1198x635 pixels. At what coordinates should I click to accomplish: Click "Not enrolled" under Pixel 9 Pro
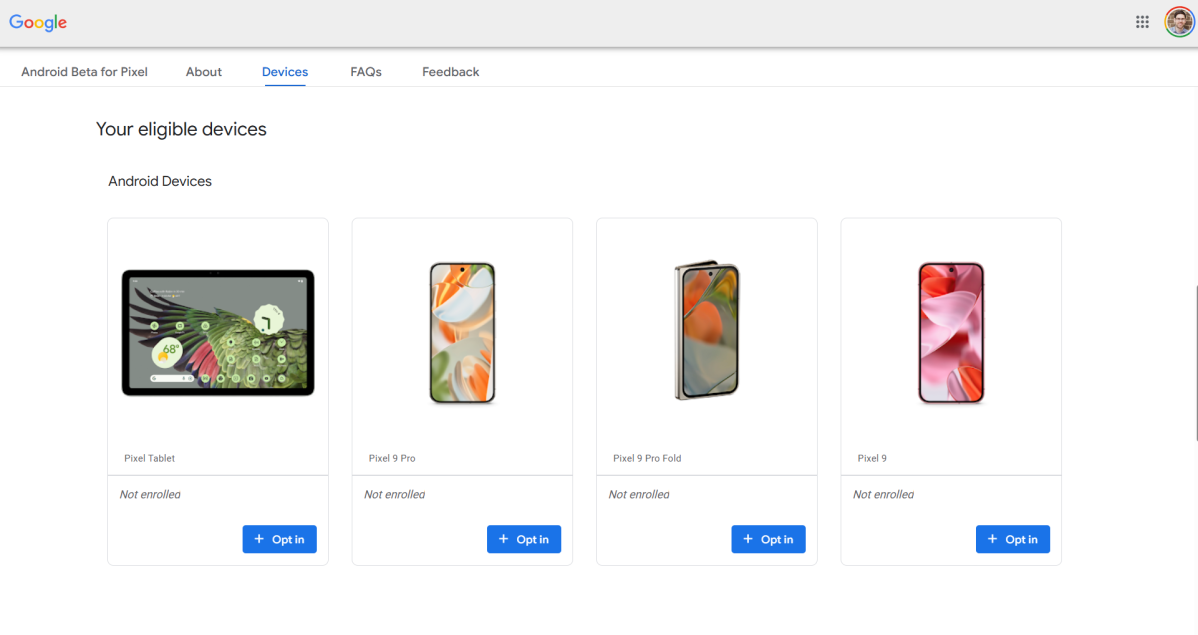pyautogui.click(x=394, y=494)
